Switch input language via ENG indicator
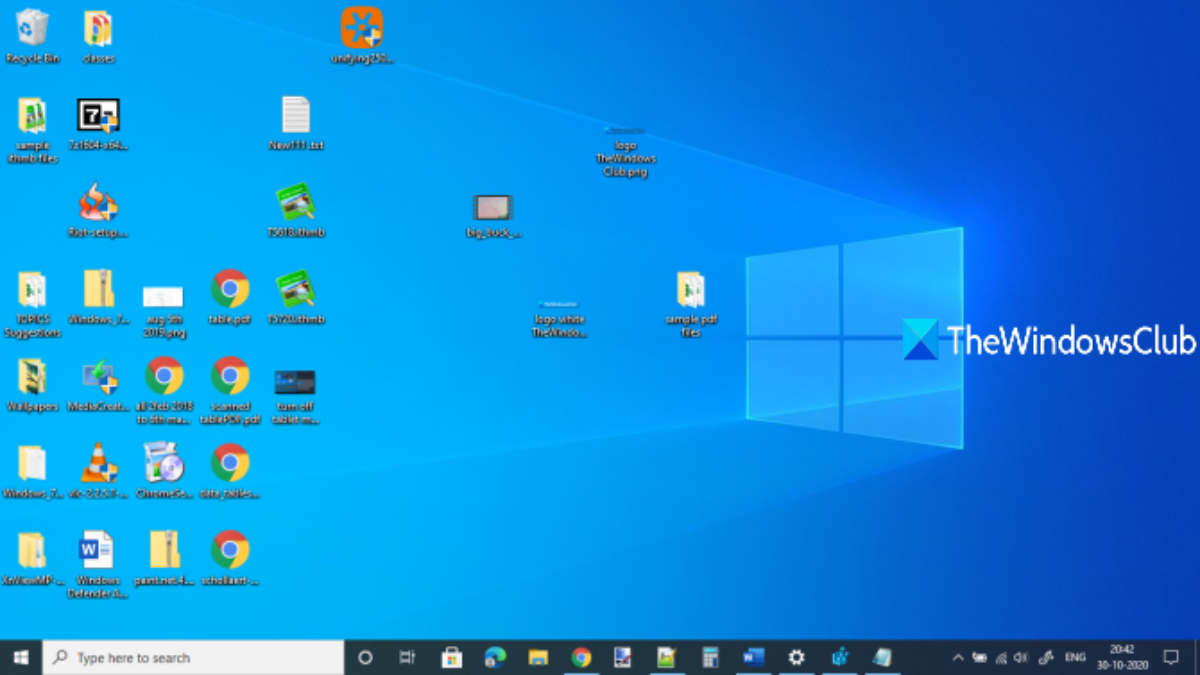The height and width of the screenshot is (675, 1200). tap(1075, 657)
